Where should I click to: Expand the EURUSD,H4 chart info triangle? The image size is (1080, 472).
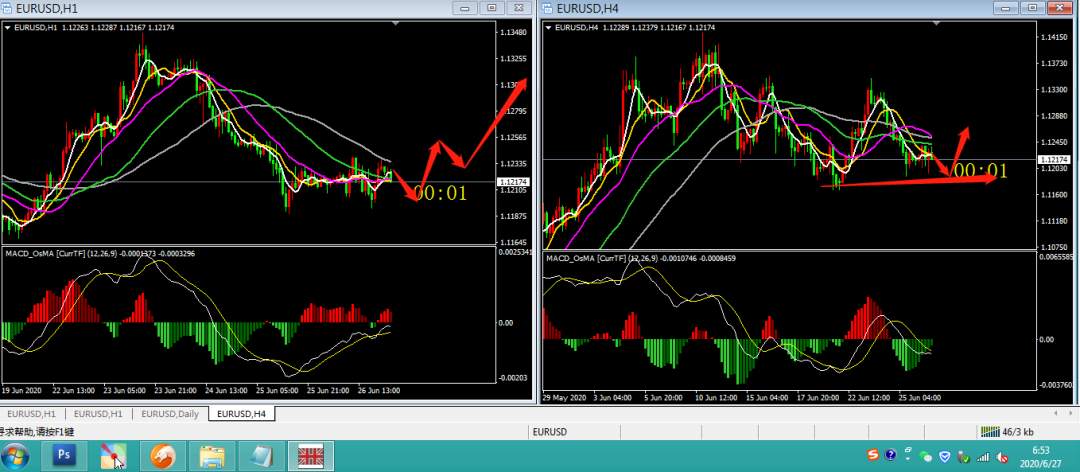[548, 28]
